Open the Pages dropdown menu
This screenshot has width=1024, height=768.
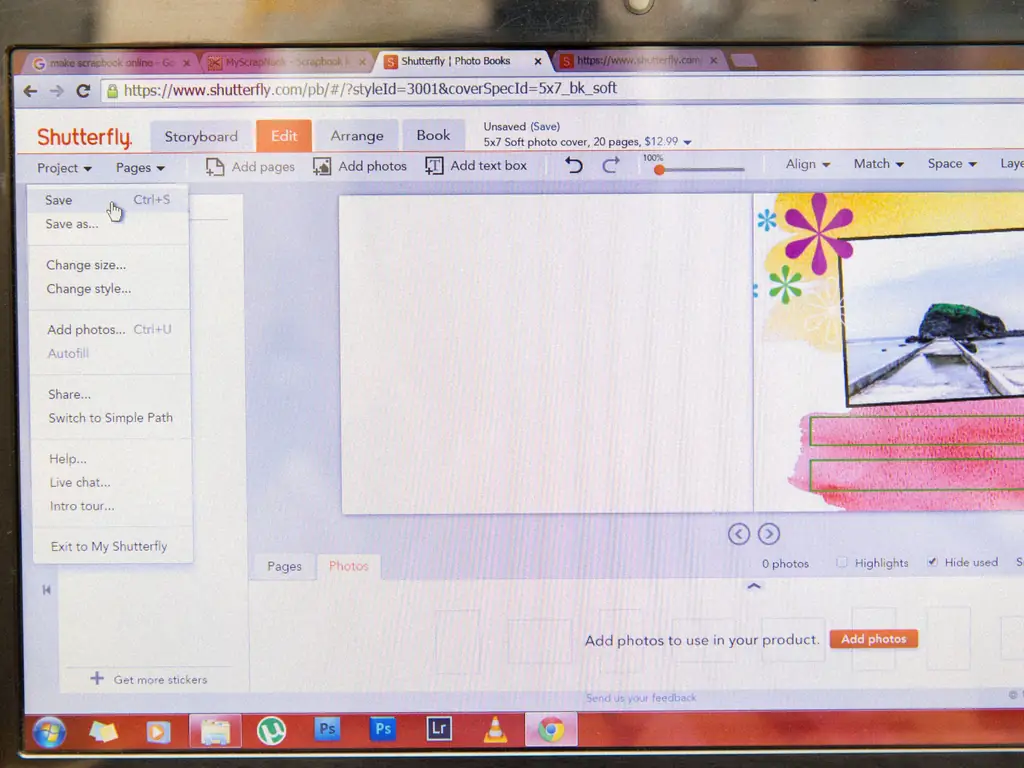coord(140,168)
